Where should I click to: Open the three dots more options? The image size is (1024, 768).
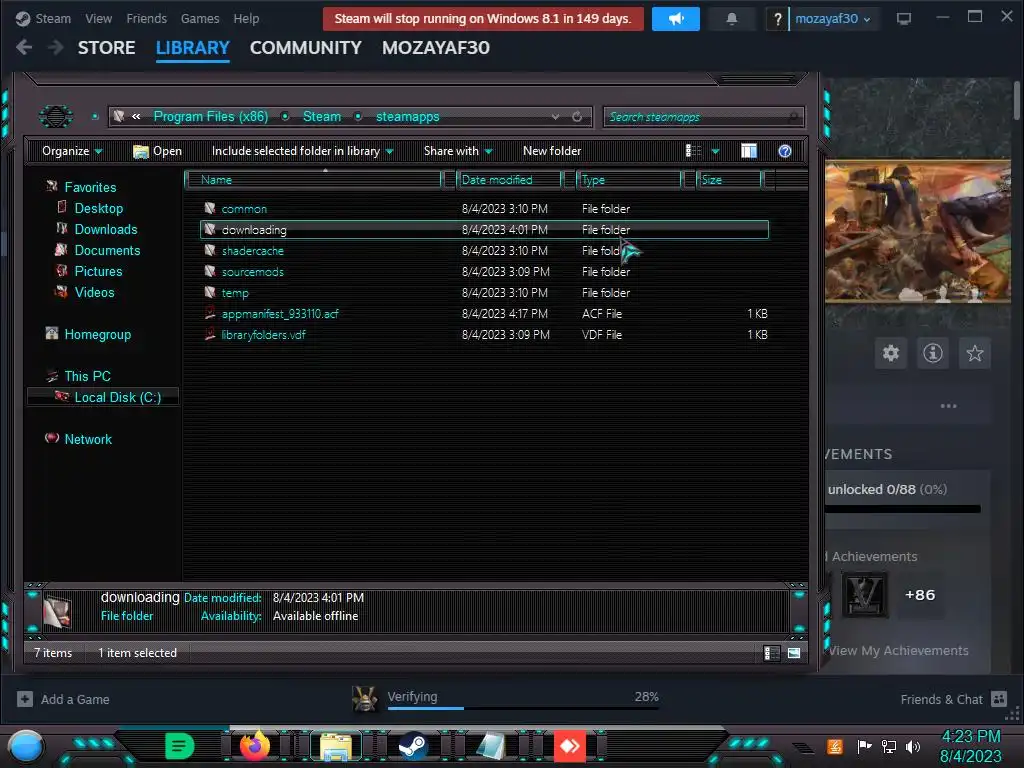click(948, 406)
